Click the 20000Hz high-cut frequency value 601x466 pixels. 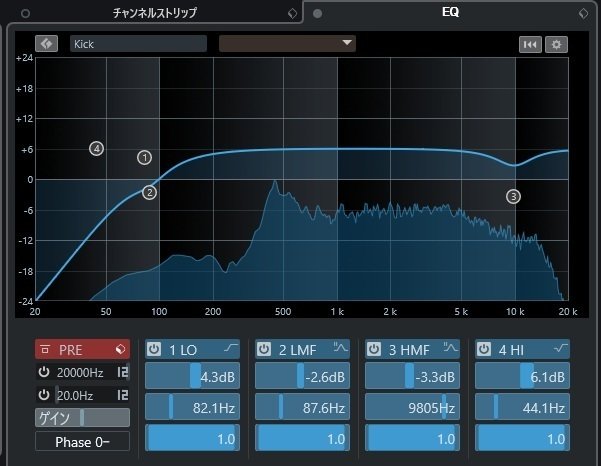(80, 372)
